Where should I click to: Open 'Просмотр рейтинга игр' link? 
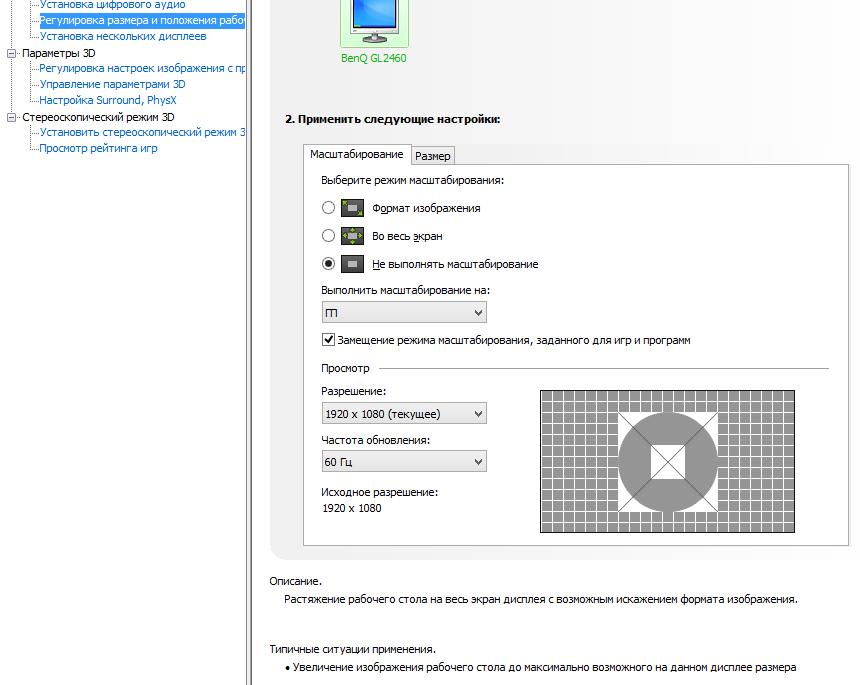[98, 148]
